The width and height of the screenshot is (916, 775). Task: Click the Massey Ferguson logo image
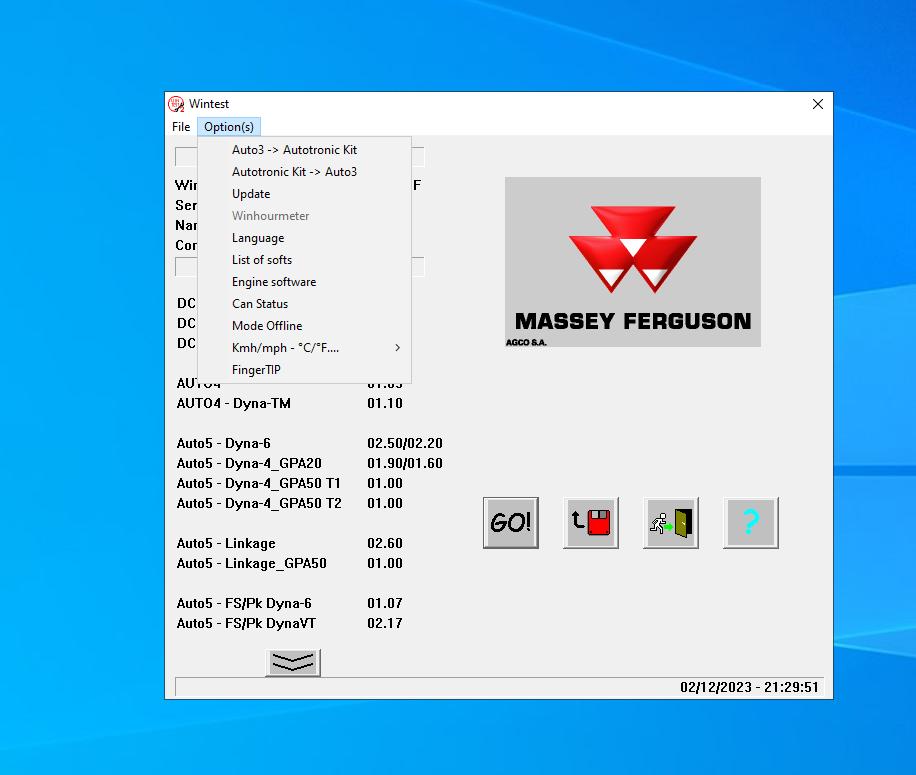tap(633, 262)
